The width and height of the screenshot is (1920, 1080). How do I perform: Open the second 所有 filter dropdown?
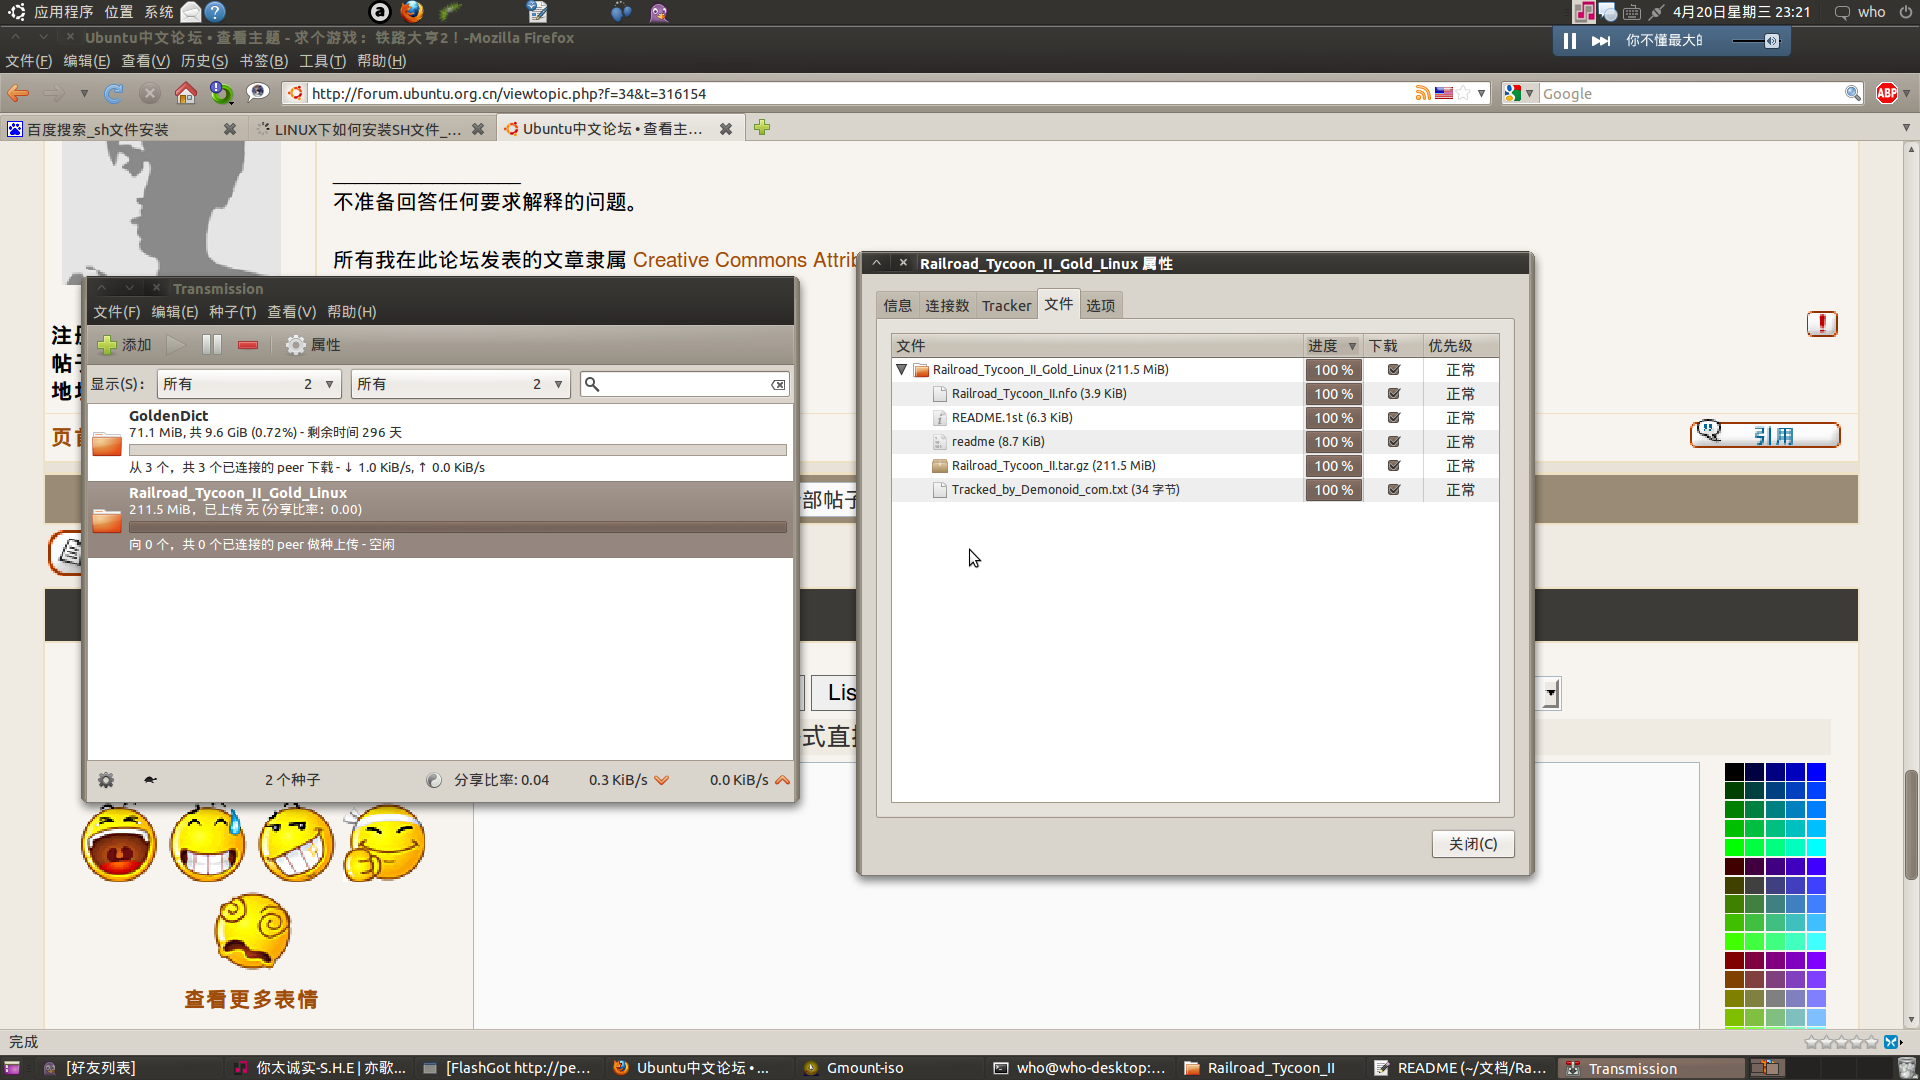click(x=461, y=384)
